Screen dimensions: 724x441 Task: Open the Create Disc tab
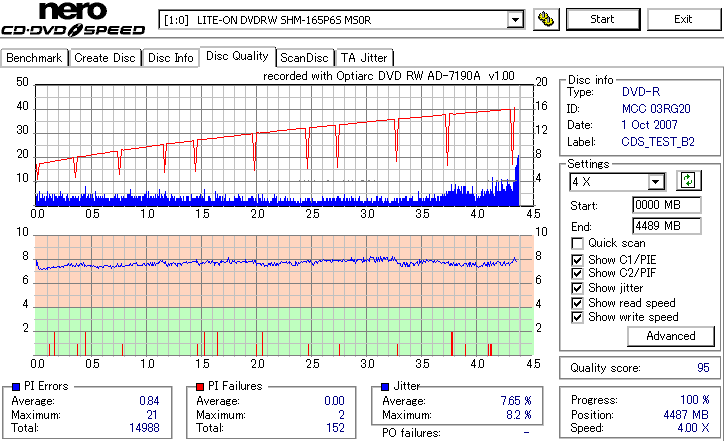click(x=105, y=58)
